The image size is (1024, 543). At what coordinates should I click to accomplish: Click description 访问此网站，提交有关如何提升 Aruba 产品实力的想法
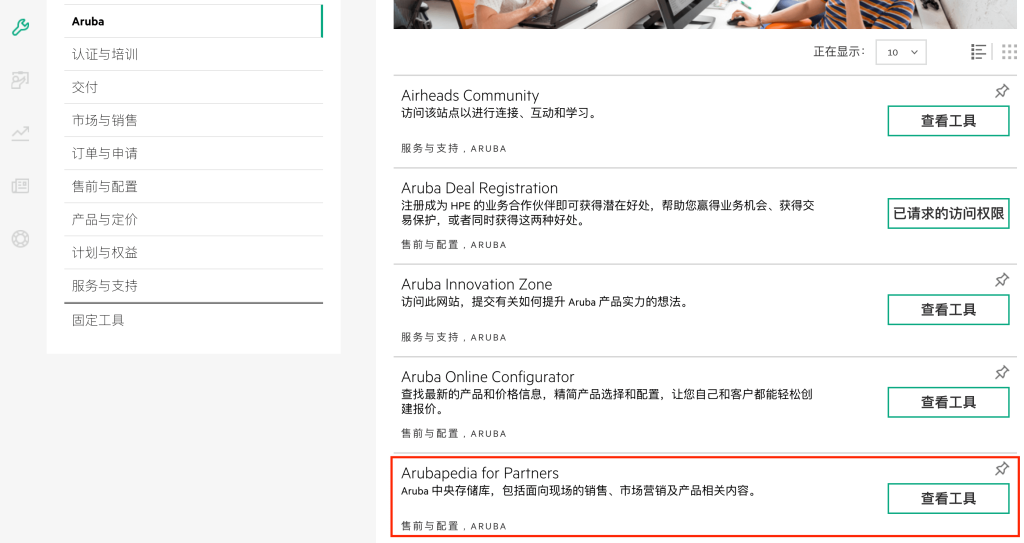click(x=545, y=302)
